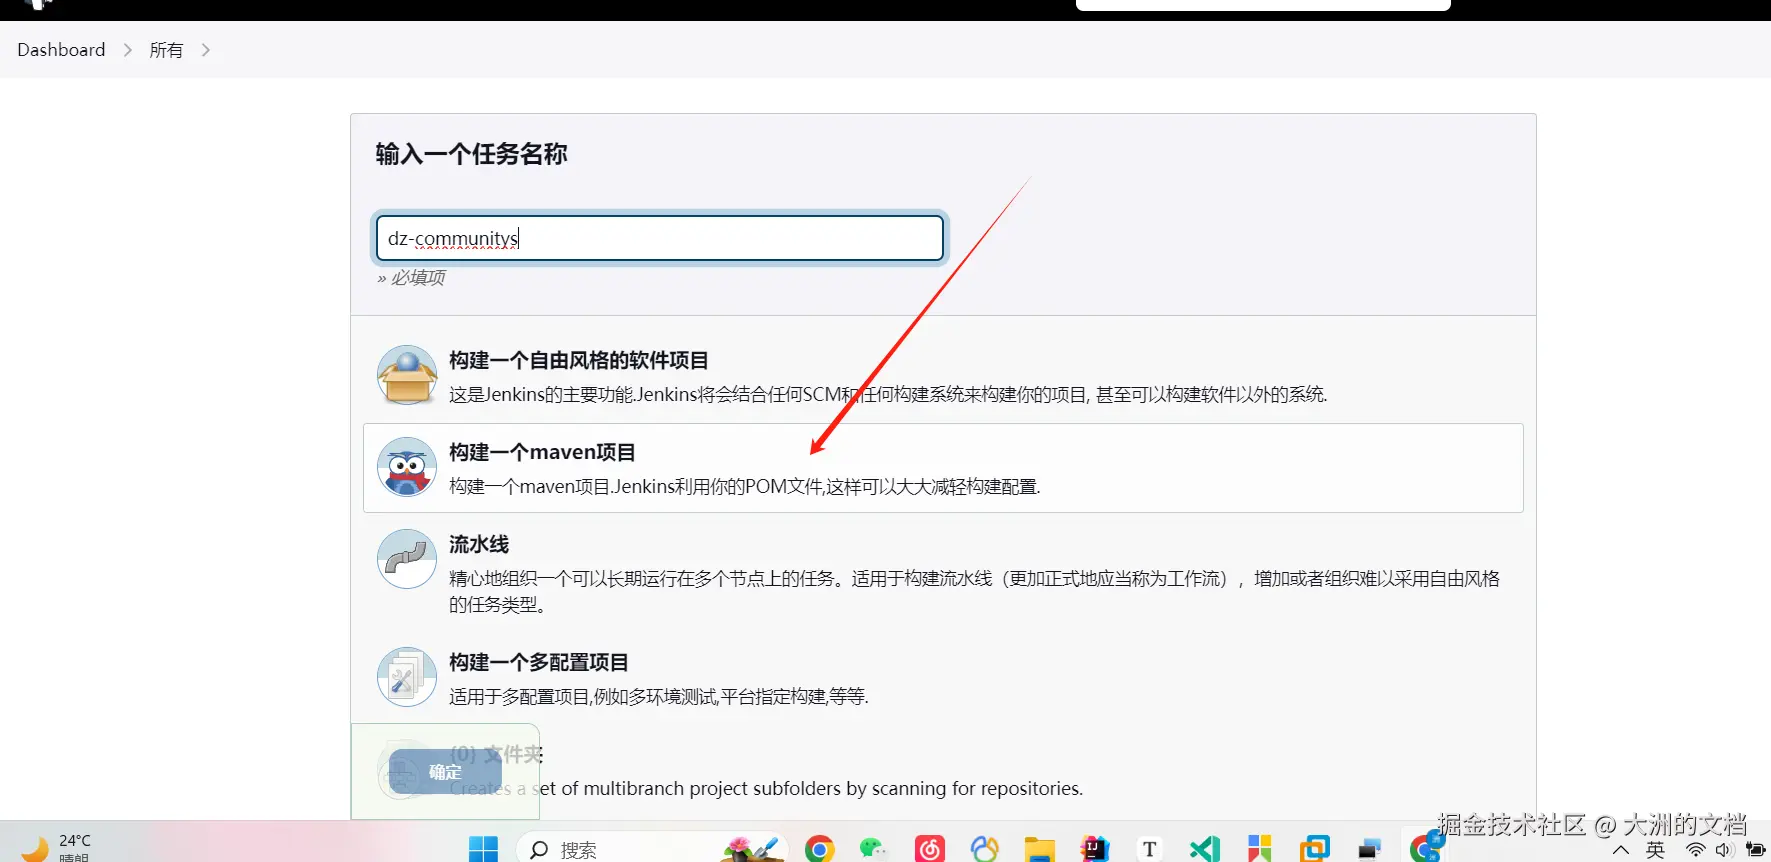
Task: Go to Dashboard in the breadcrumb
Action: 61,50
